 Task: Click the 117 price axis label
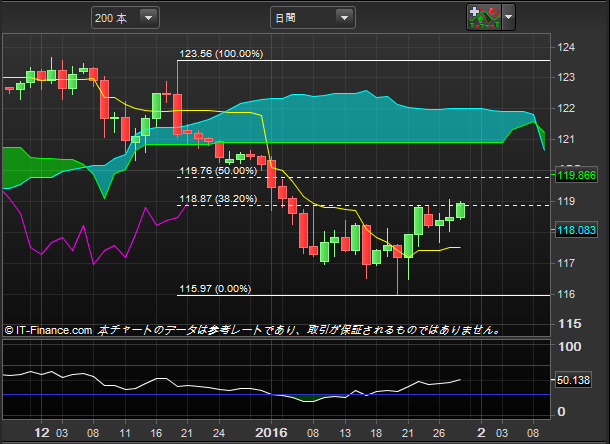tap(566, 263)
